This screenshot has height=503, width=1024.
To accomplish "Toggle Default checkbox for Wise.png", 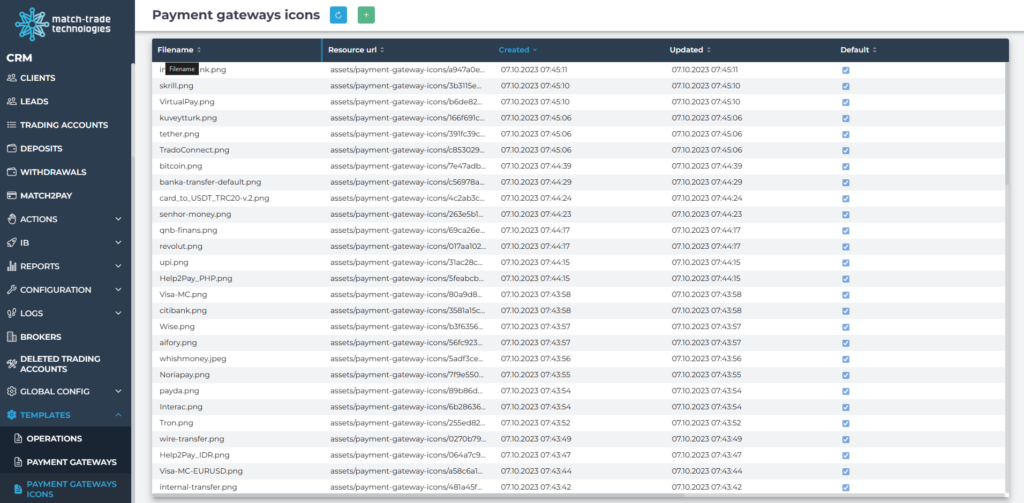I will tap(846, 326).
